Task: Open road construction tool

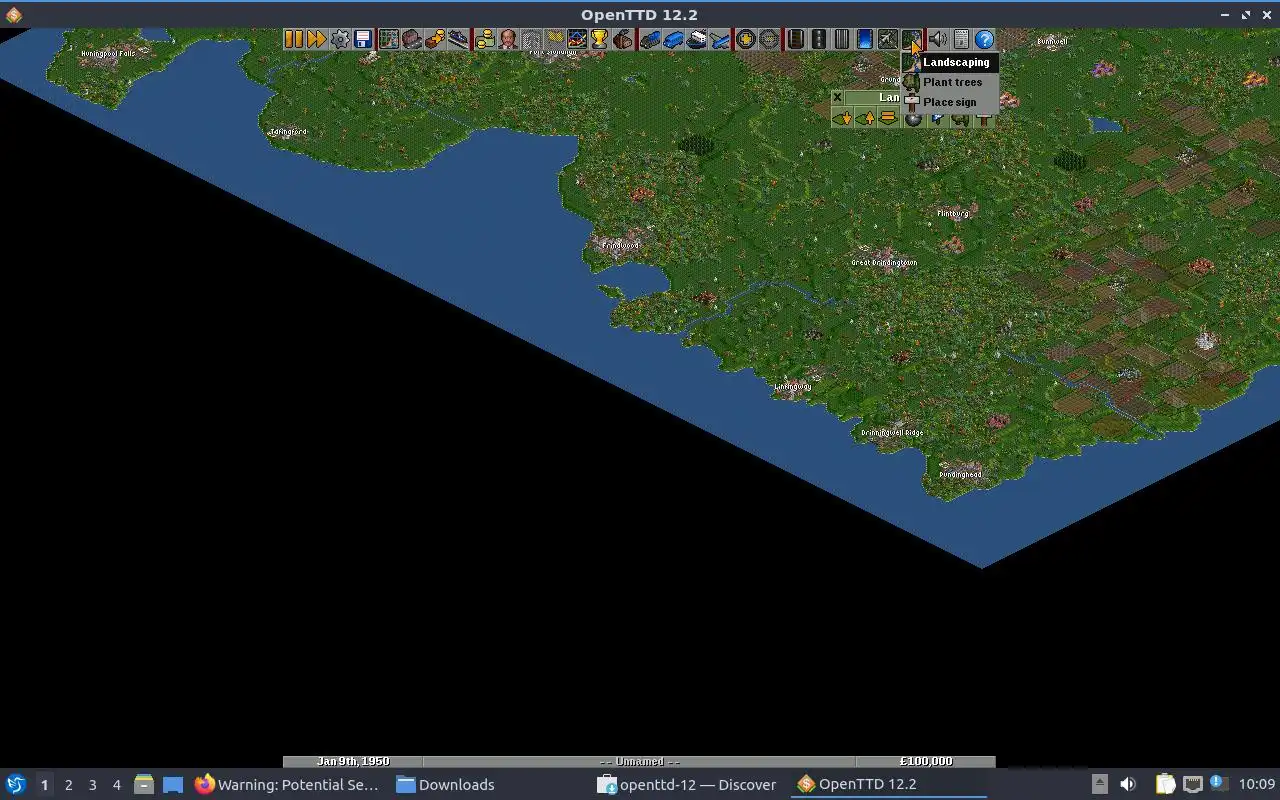Action: [x=819, y=39]
